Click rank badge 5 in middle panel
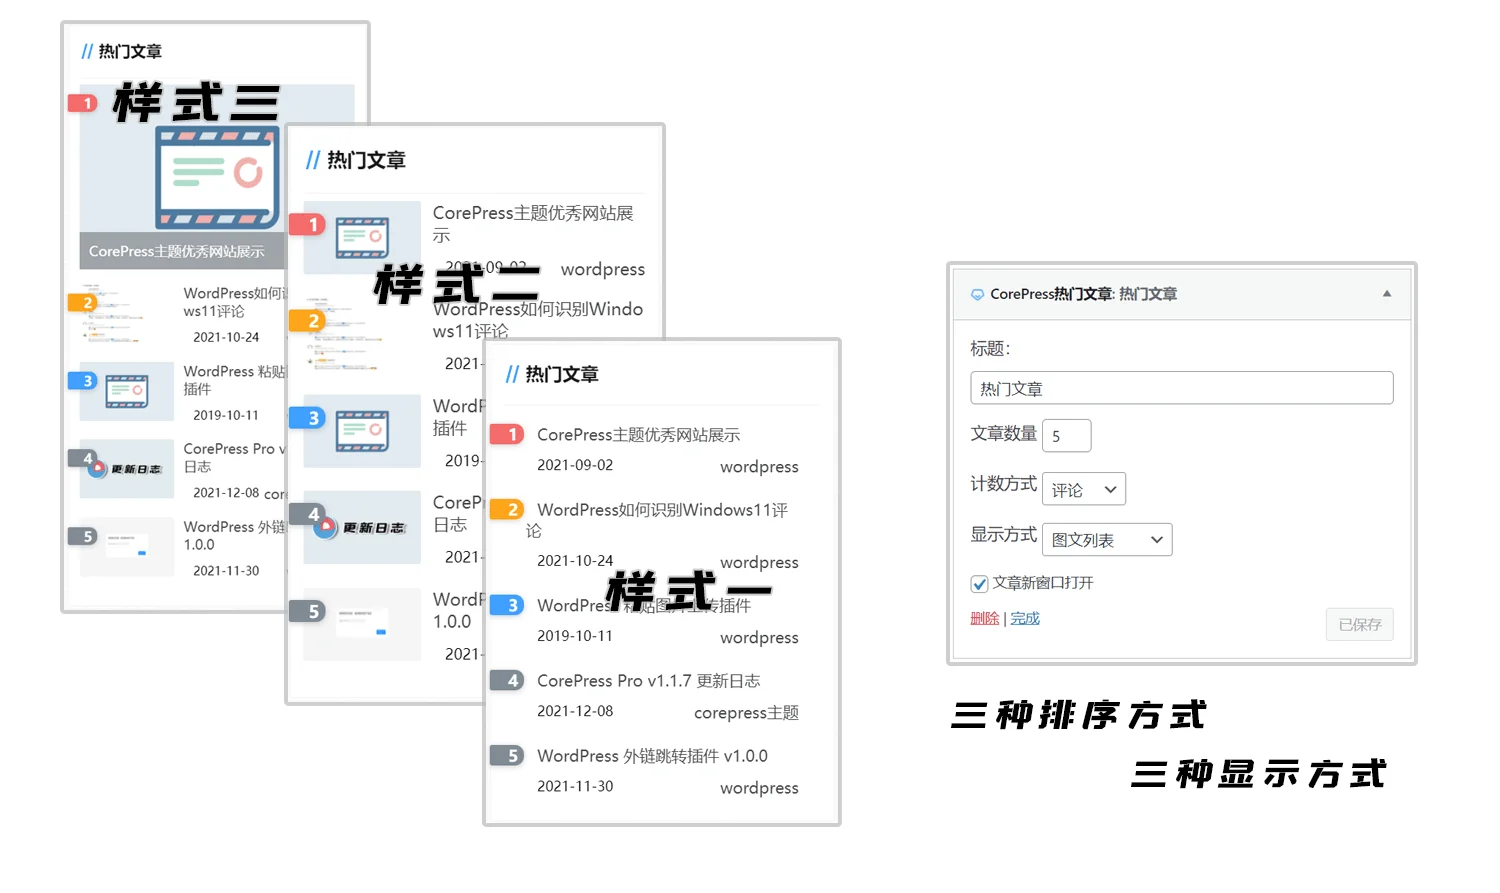Viewport: 1500px width, 893px height. [308, 611]
